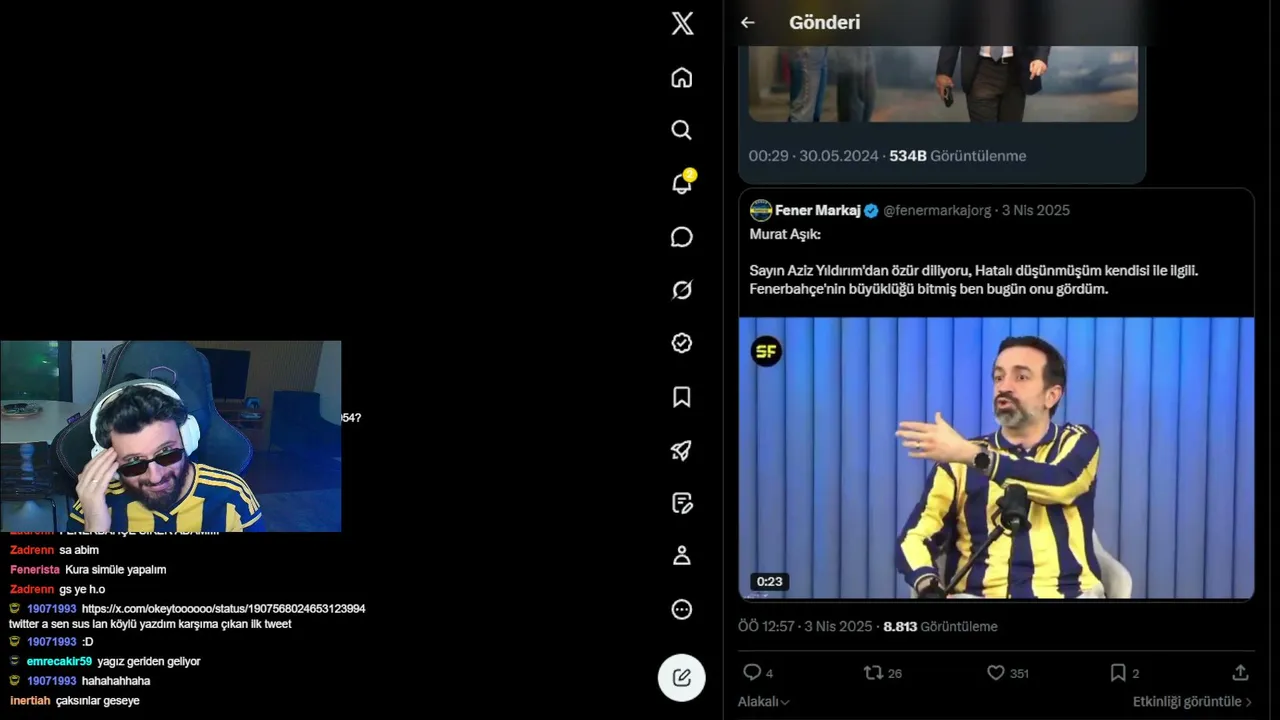Viewport: 1280px width, 720px height.
Task: Open the Fener Markaj account name
Action: [818, 210]
